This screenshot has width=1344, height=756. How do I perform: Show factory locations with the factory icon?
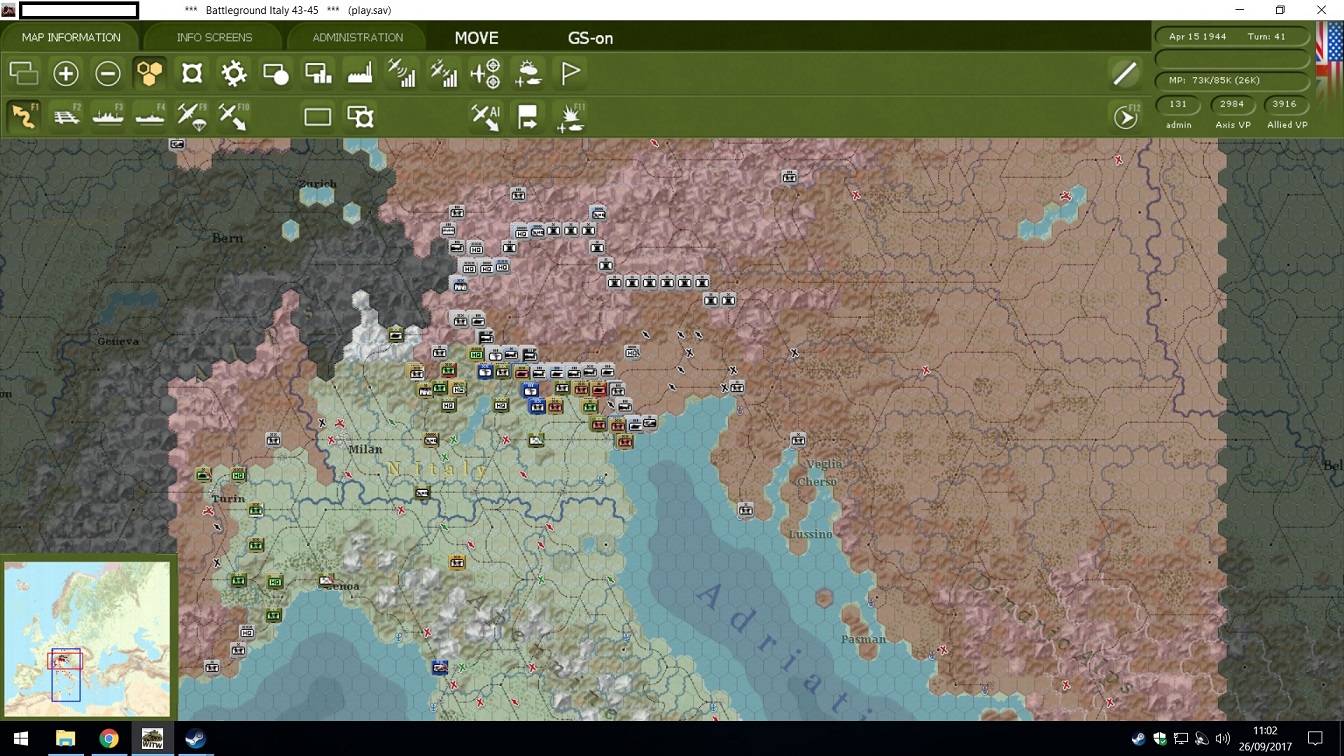pyautogui.click(x=360, y=73)
